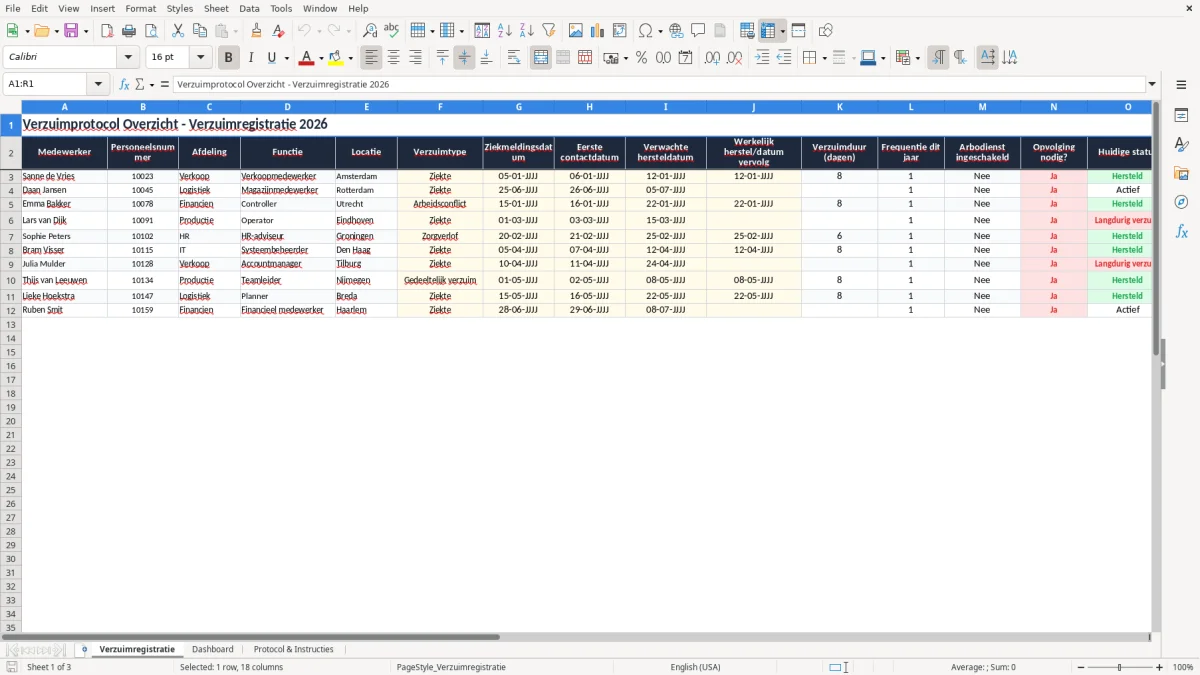This screenshot has height=675, width=1200.
Task: Toggle Italic formatting
Action: click(251, 58)
